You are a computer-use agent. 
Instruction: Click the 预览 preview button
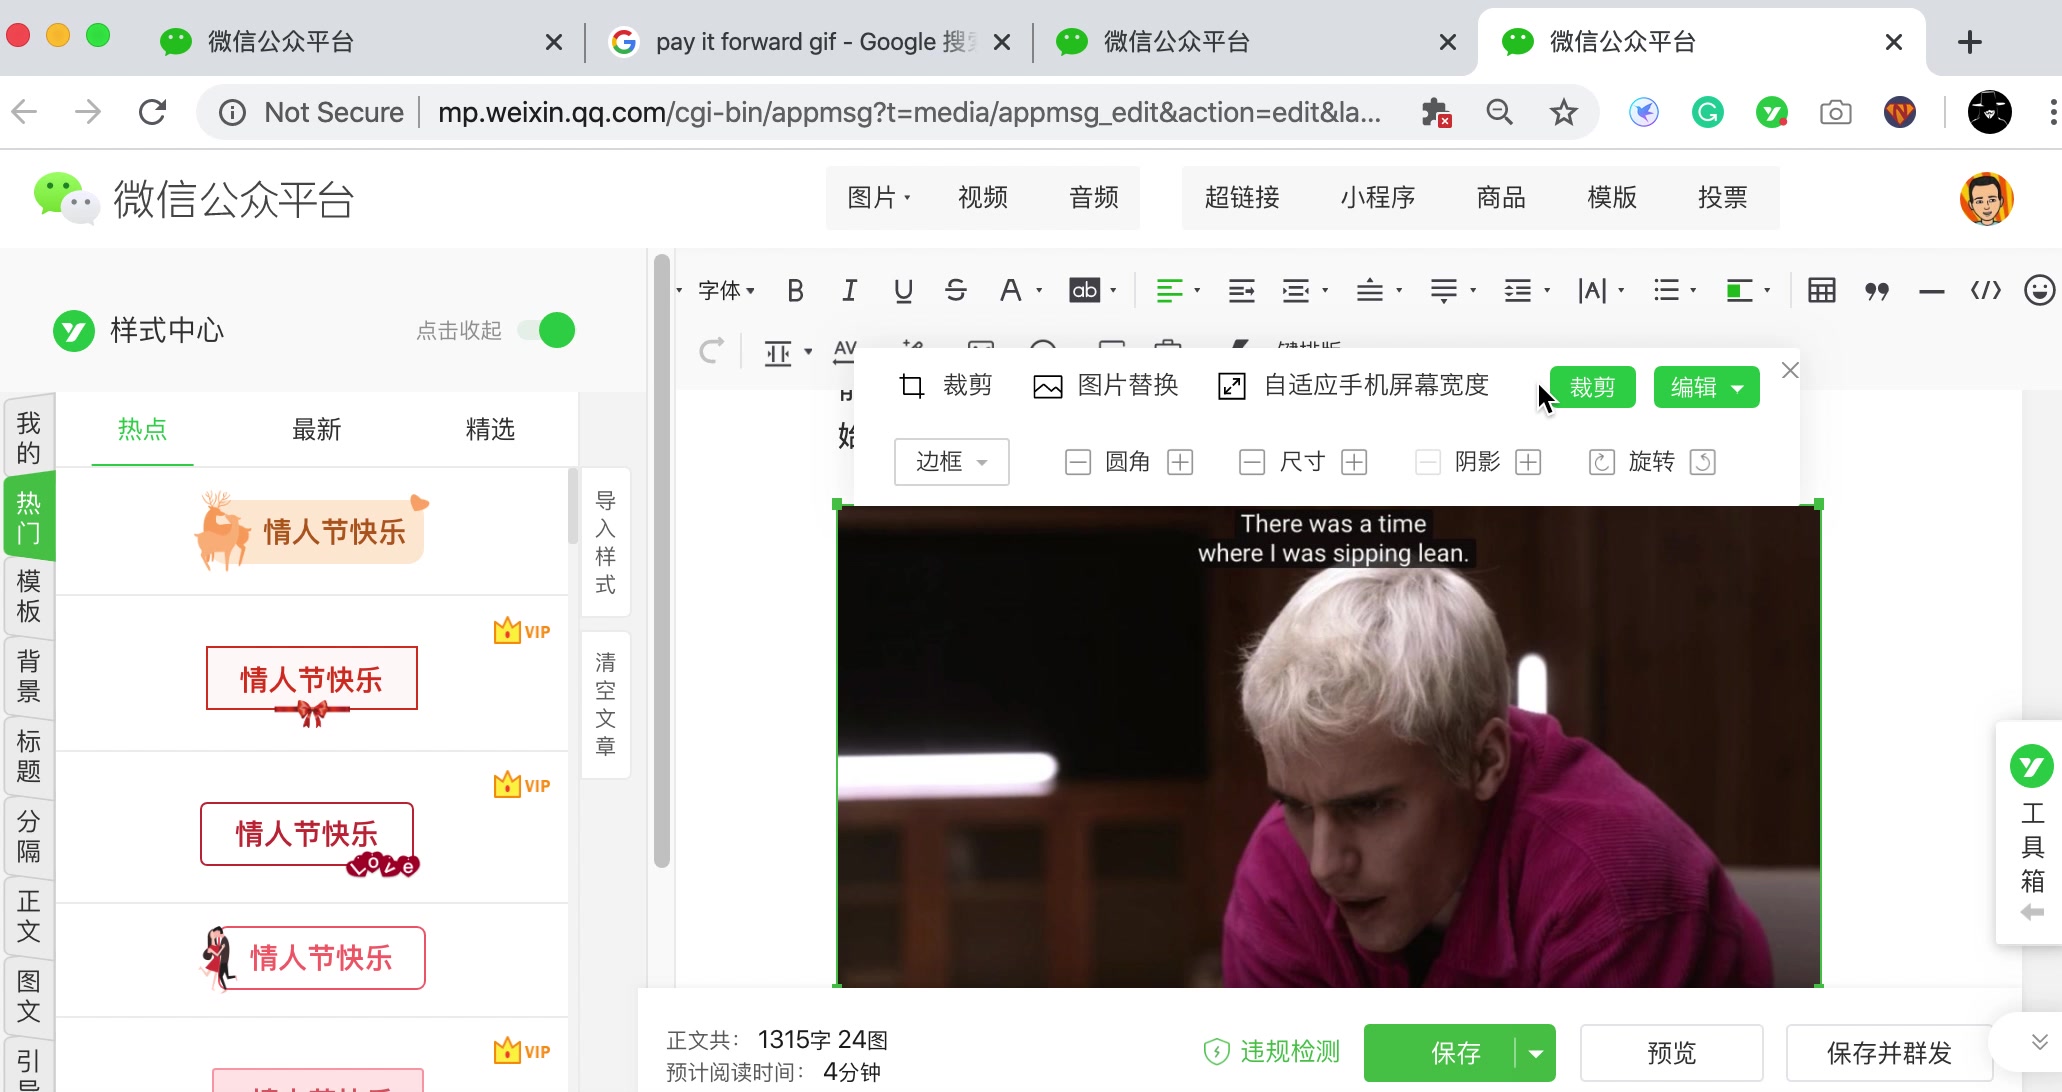pyautogui.click(x=1671, y=1053)
